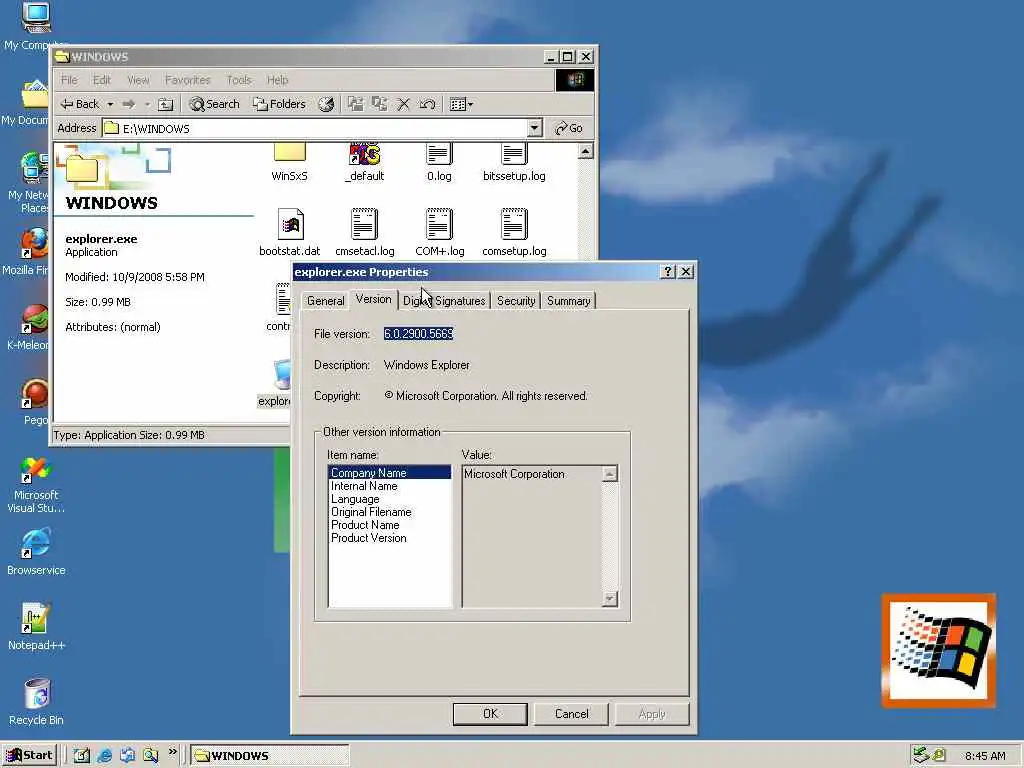This screenshot has height=768, width=1024.
Task: Click the Version tab
Action: point(374,299)
